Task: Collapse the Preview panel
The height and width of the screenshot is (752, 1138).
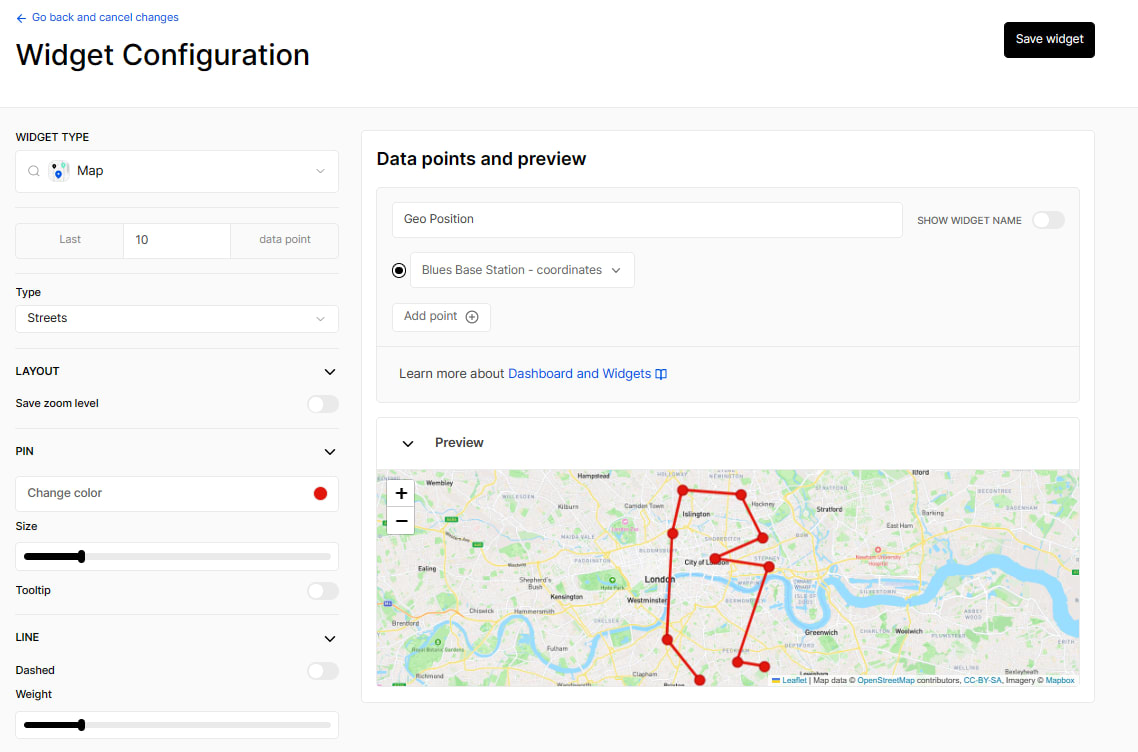Action: point(408,444)
